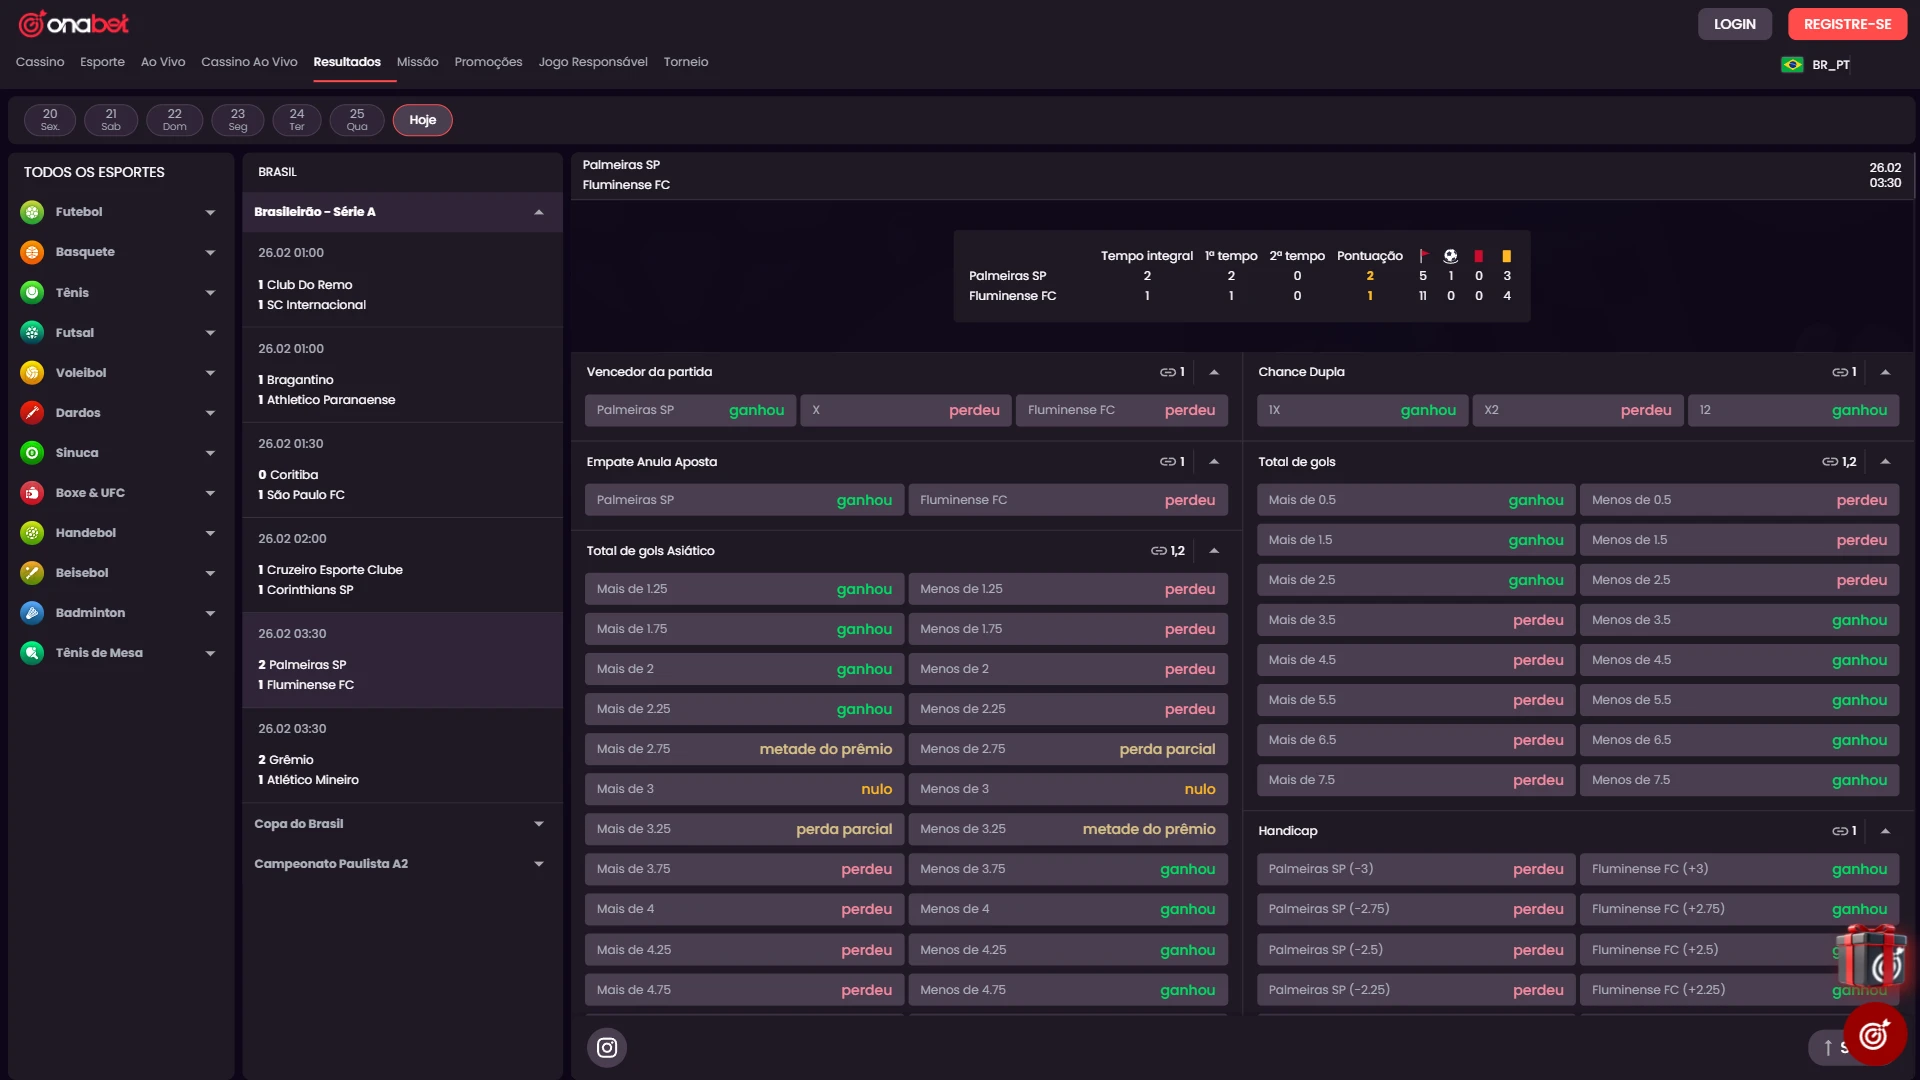Click the Futebol sport icon
The image size is (1920, 1080).
tap(32, 212)
